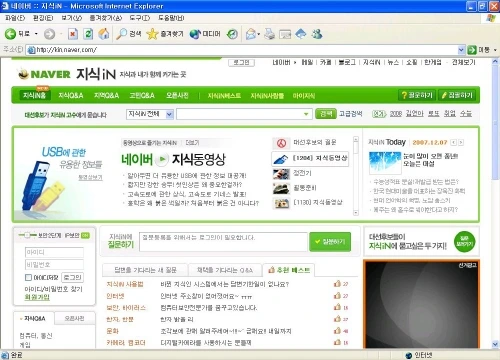Select the 오픈사전 tab in the left panel
500x360 pixels.
pos(74,319)
